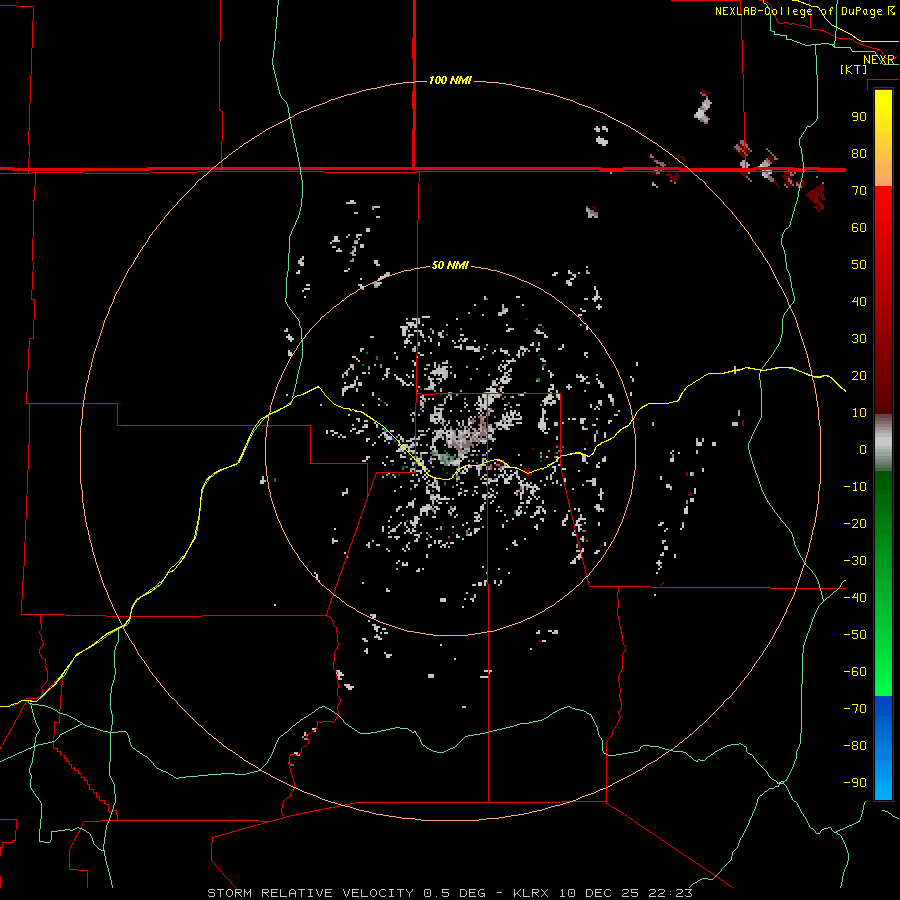Click the [KT] units label
Screen dimensions: 900x900
coord(854,69)
